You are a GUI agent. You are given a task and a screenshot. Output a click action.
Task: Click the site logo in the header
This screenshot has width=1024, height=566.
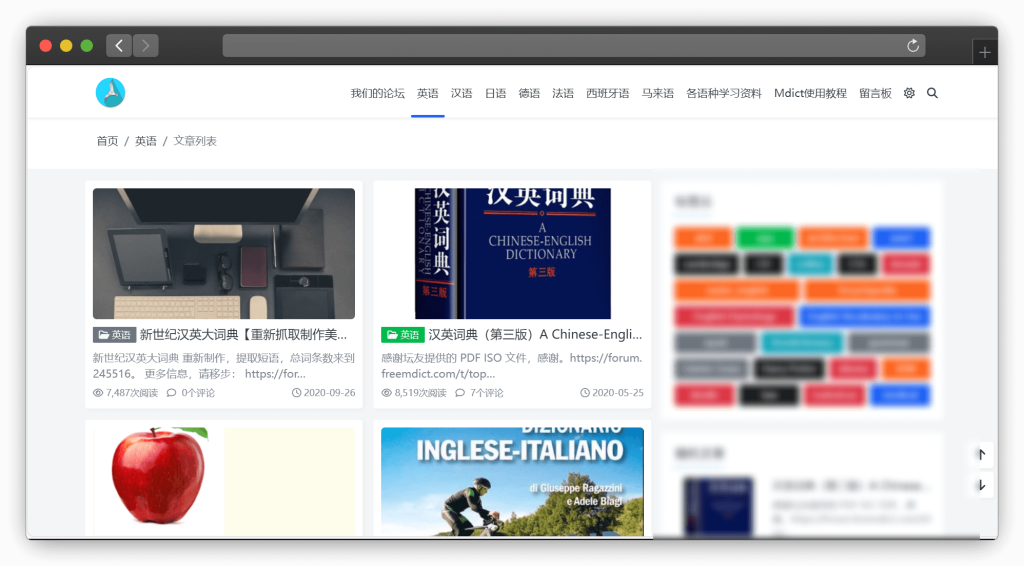click(x=110, y=93)
